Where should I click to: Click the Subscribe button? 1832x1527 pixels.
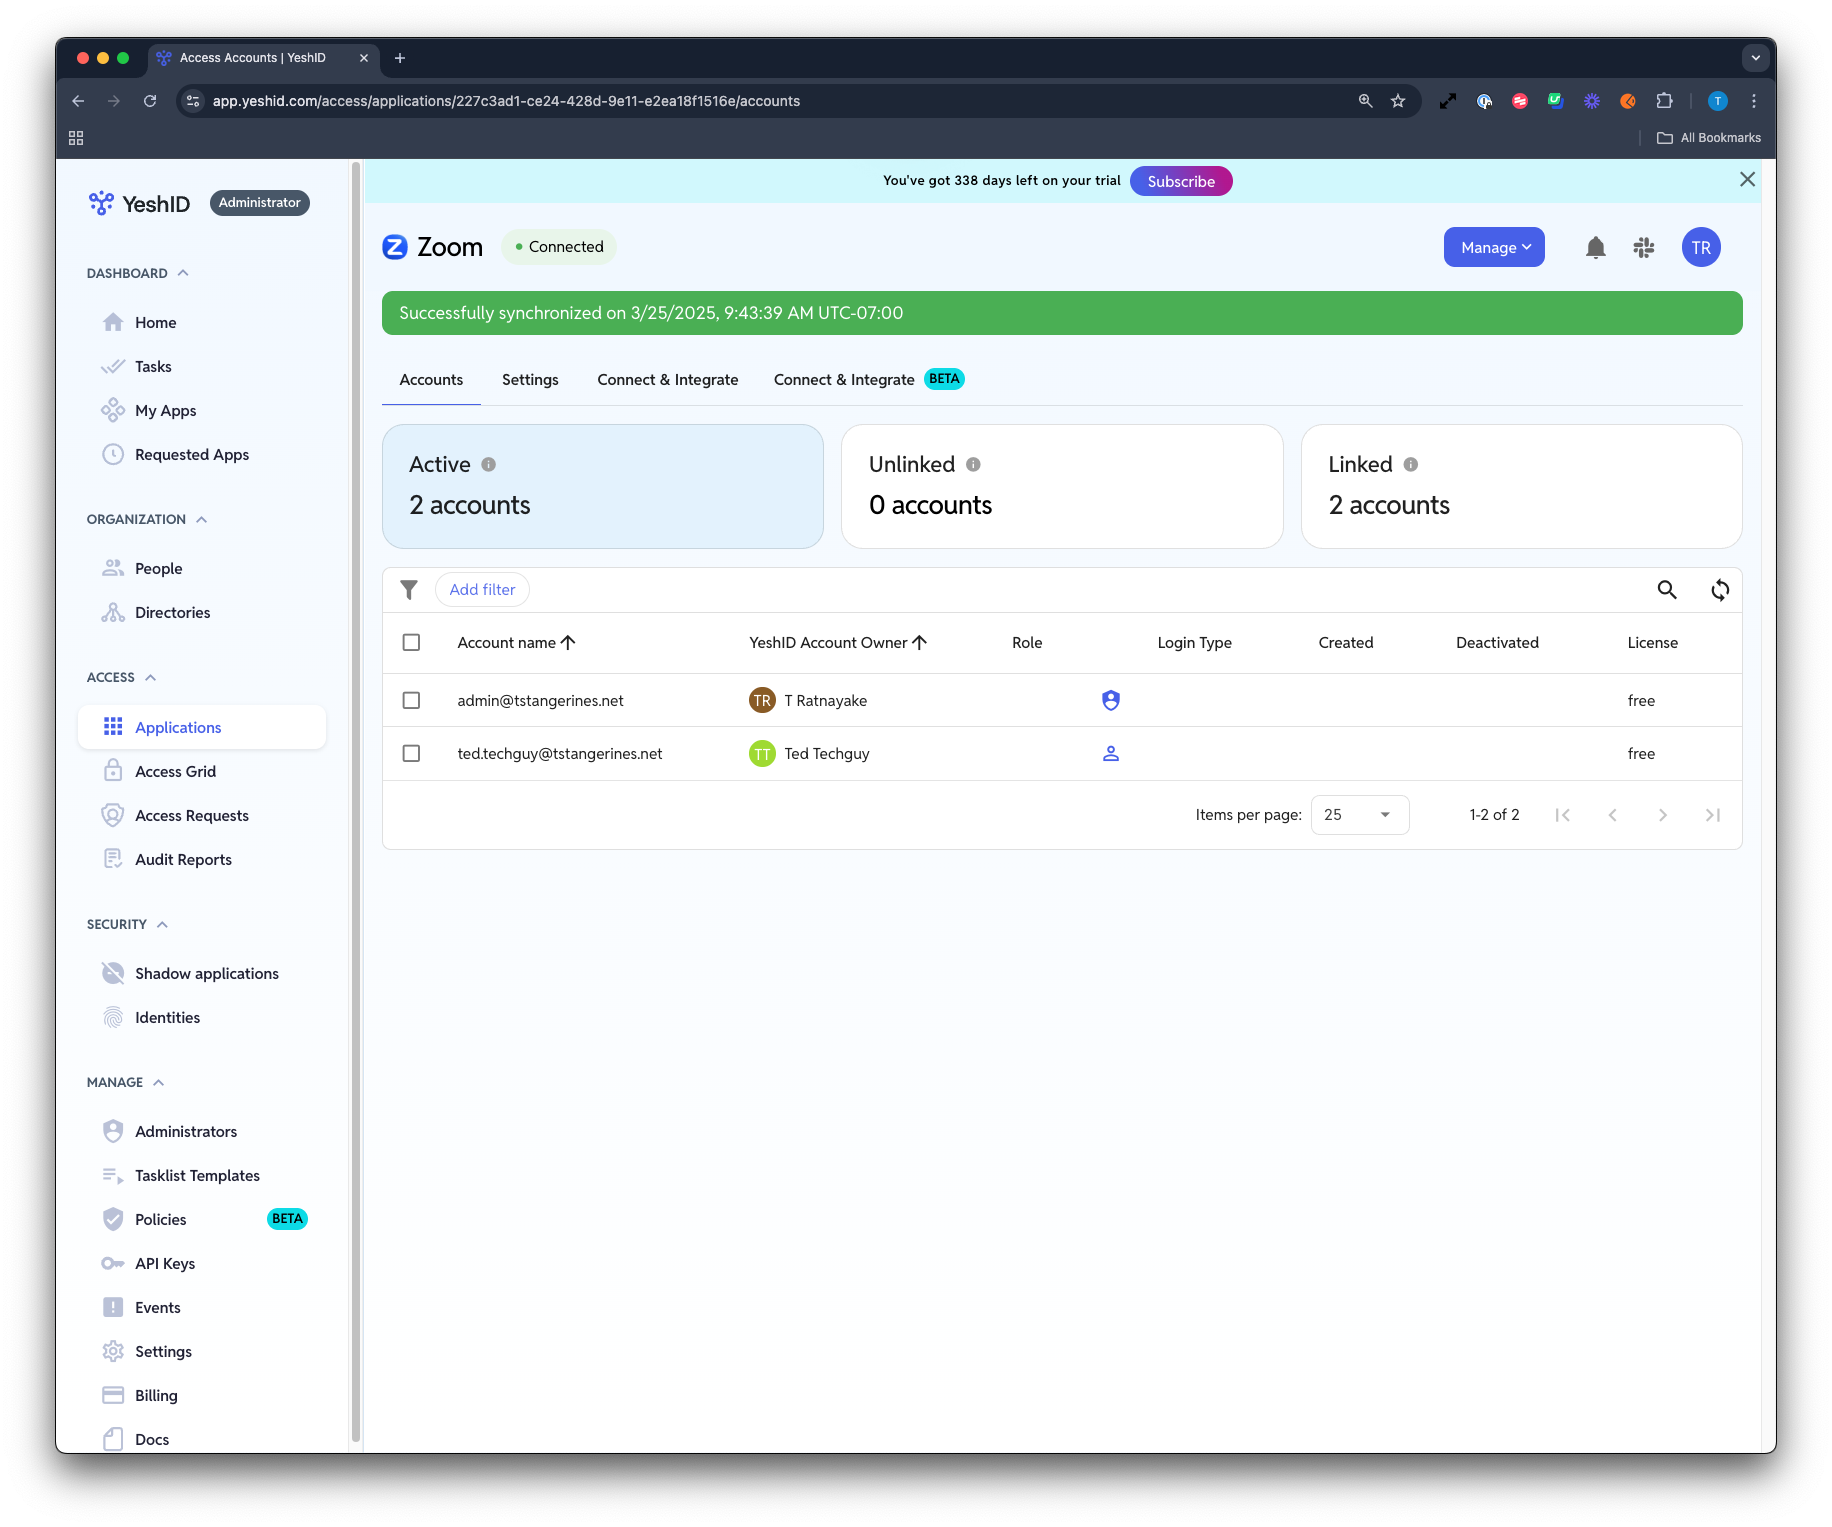pyautogui.click(x=1181, y=181)
